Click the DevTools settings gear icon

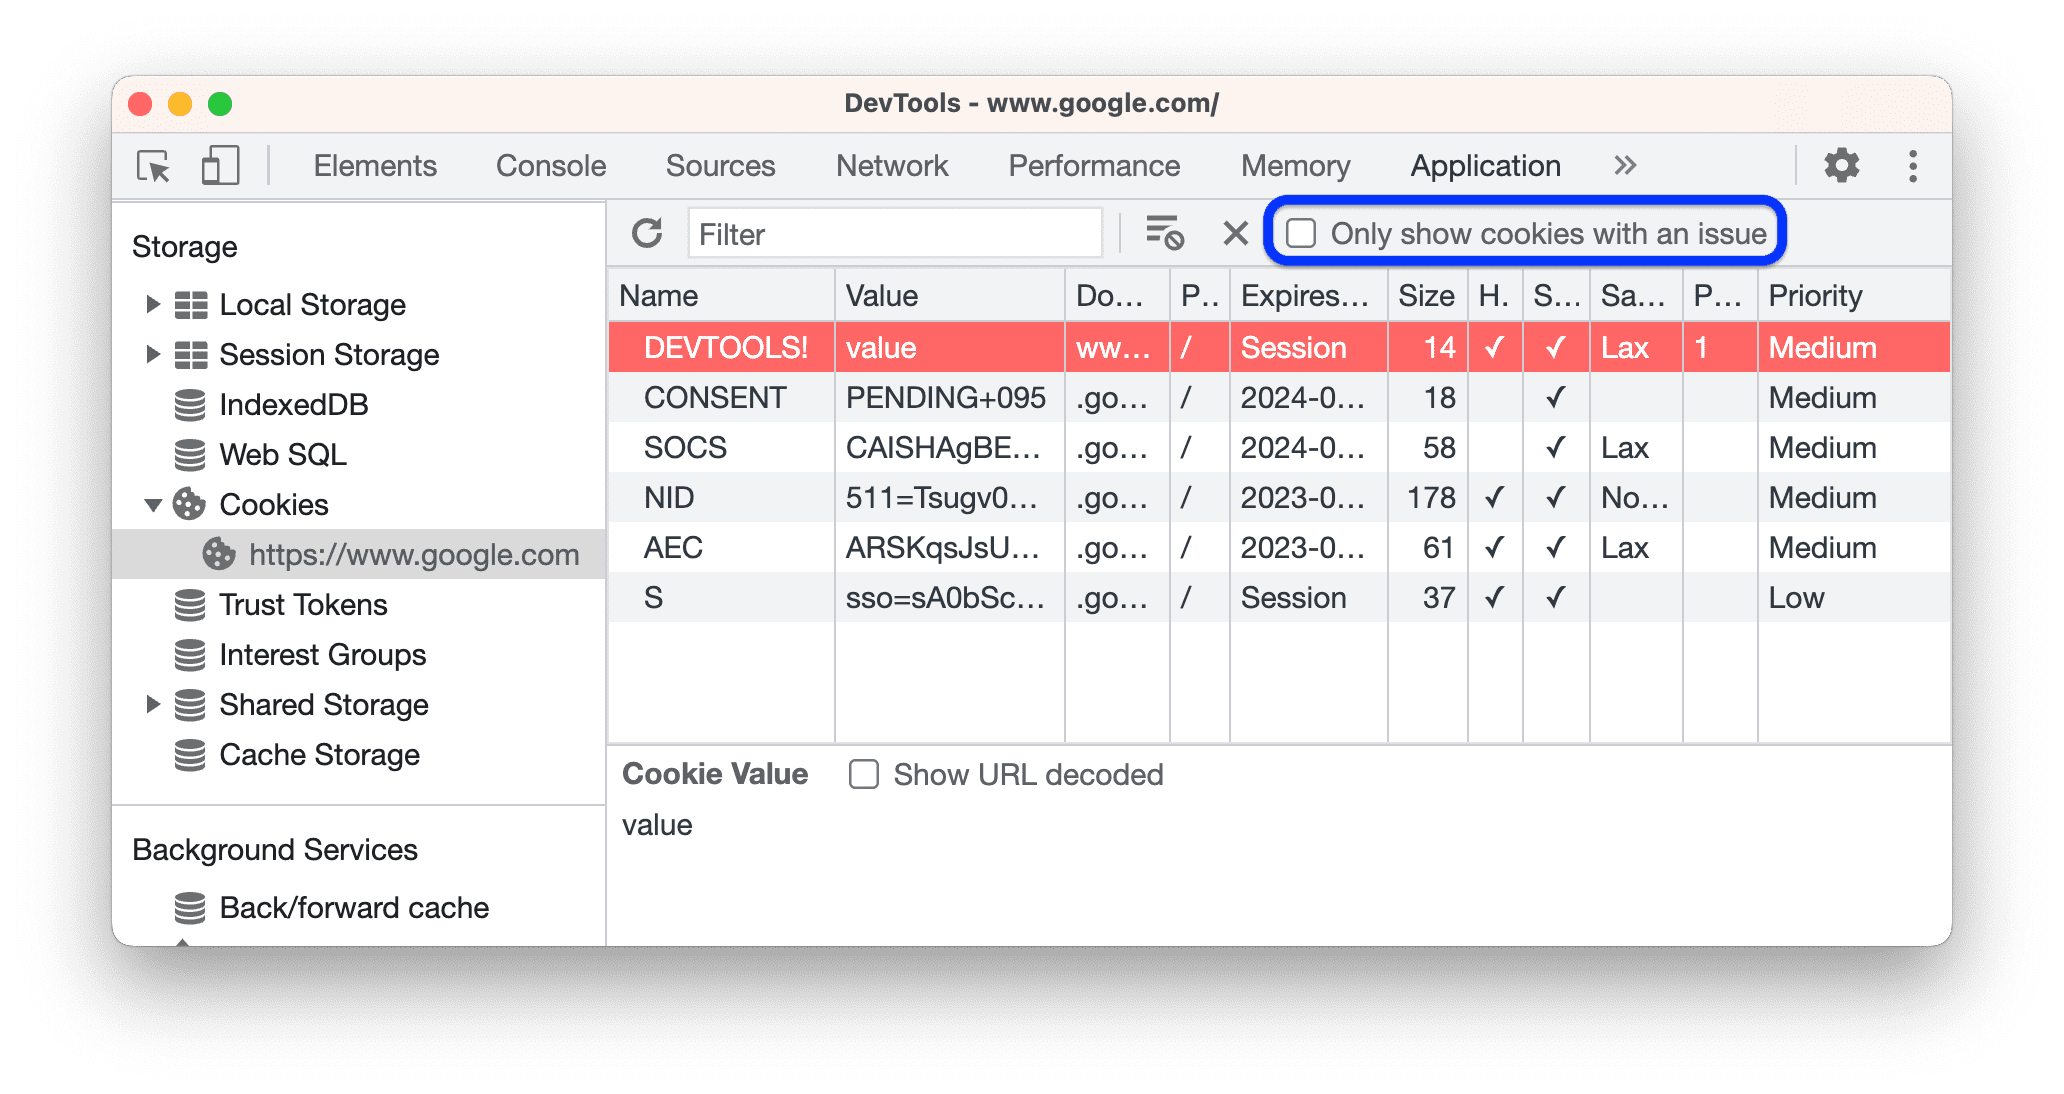pos(1841,167)
